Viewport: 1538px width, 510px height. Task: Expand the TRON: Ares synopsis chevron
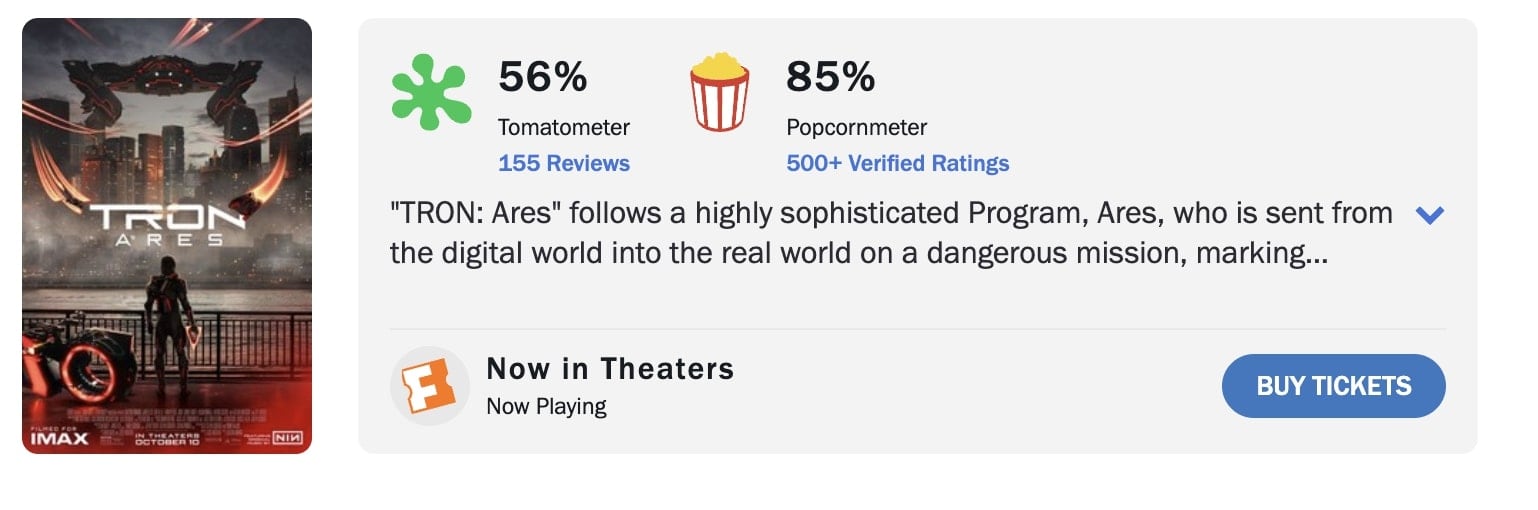1430,215
